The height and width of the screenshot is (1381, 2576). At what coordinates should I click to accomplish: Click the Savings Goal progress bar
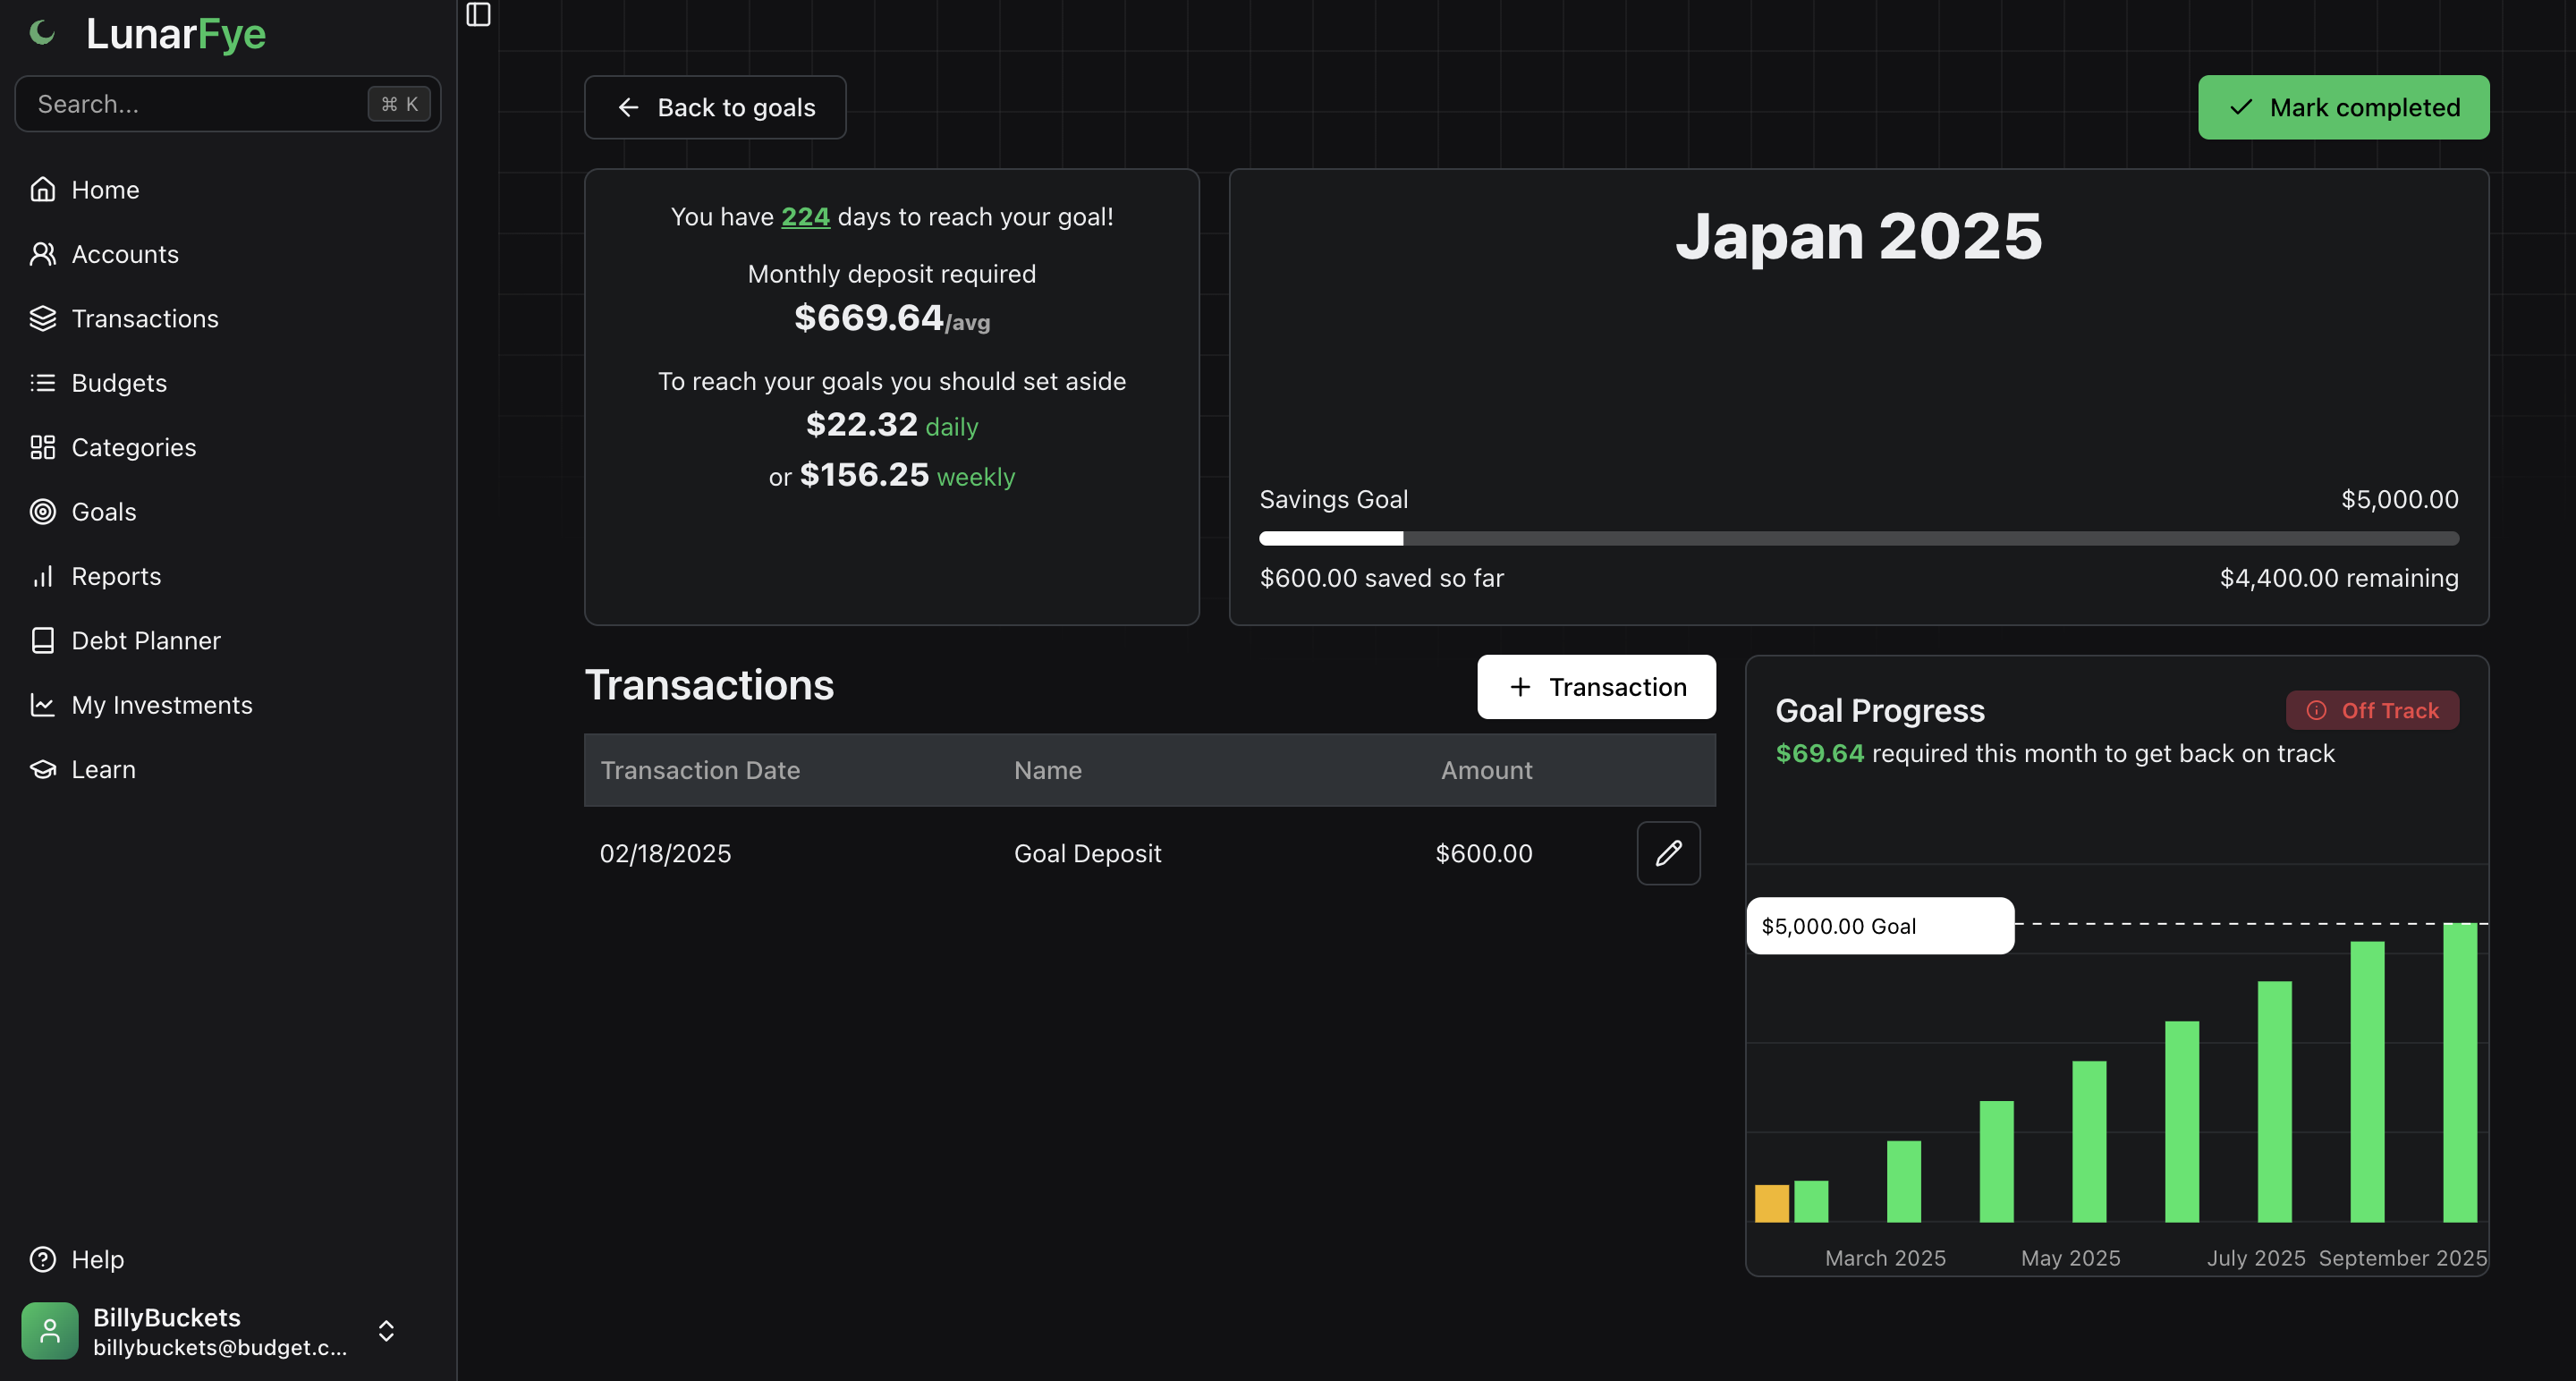click(x=1858, y=539)
